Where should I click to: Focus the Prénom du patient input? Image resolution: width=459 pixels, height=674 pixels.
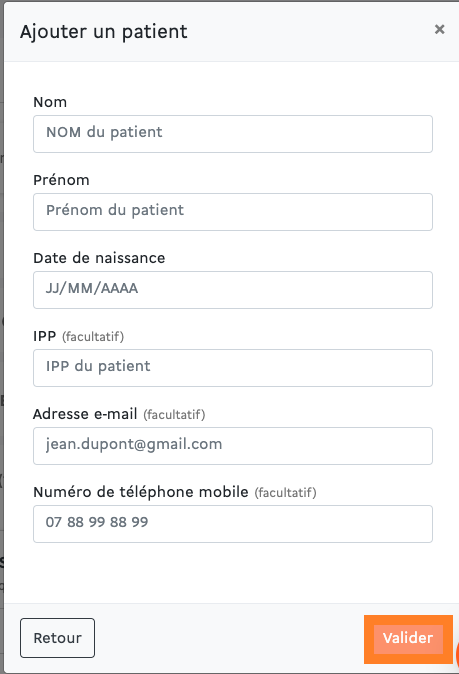[x=233, y=212]
